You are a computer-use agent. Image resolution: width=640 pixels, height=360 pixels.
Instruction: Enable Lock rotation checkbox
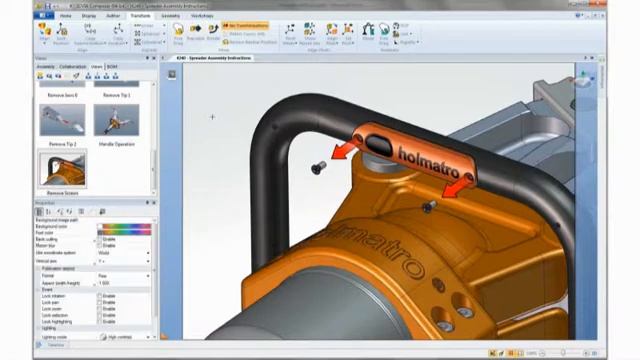pyautogui.click(x=100, y=296)
